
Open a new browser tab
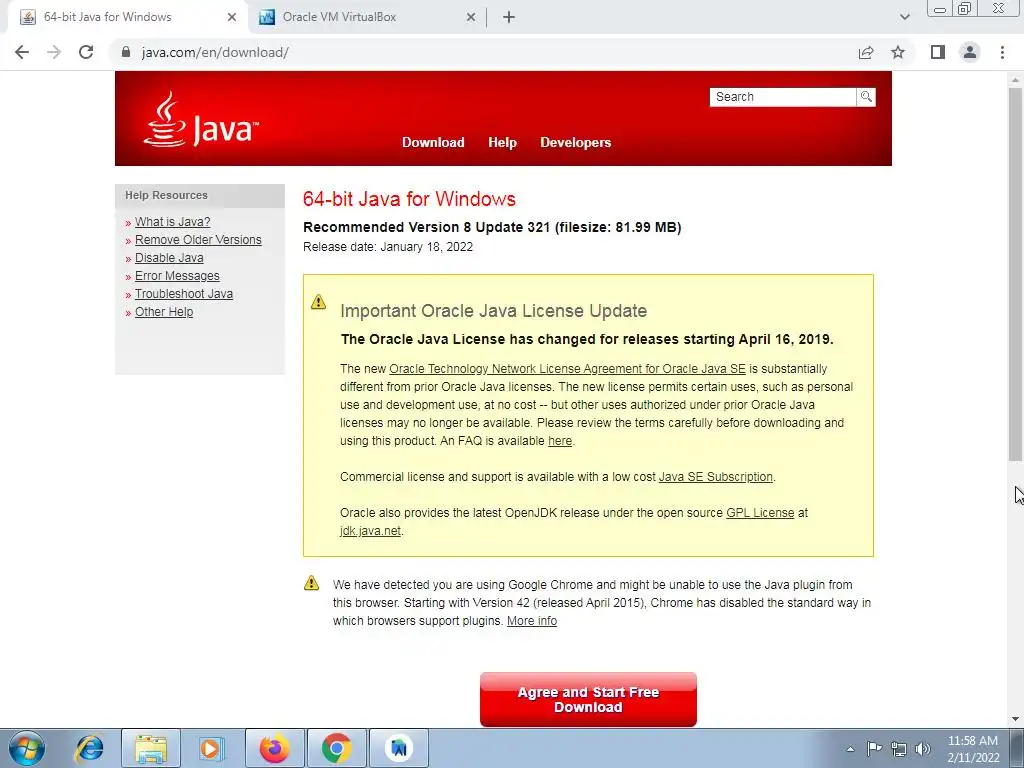[x=509, y=18]
